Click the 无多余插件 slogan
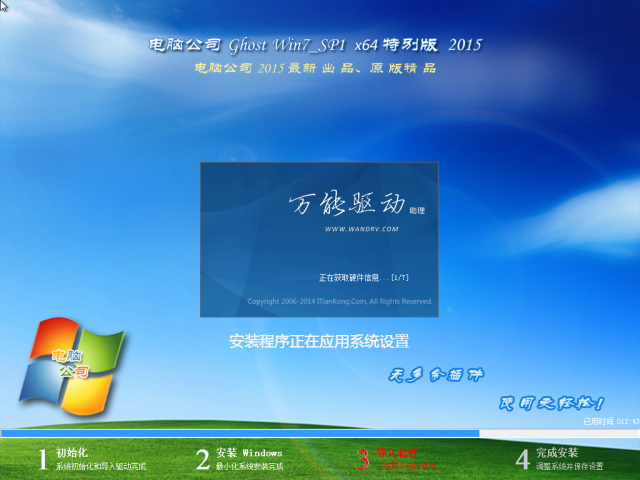Image resolution: width=640 pixels, height=480 pixels. pyautogui.click(x=436, y=374)
